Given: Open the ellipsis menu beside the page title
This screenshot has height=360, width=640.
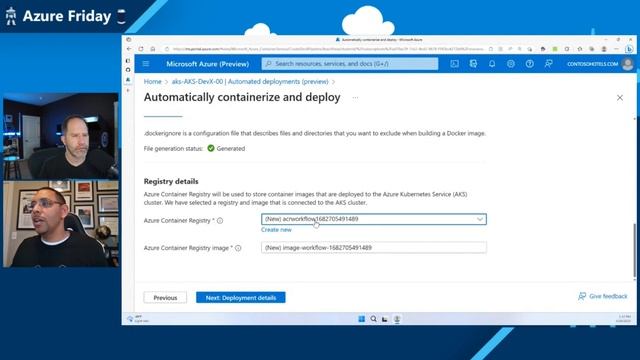Looking at the screenshot, I should [355, 98].
